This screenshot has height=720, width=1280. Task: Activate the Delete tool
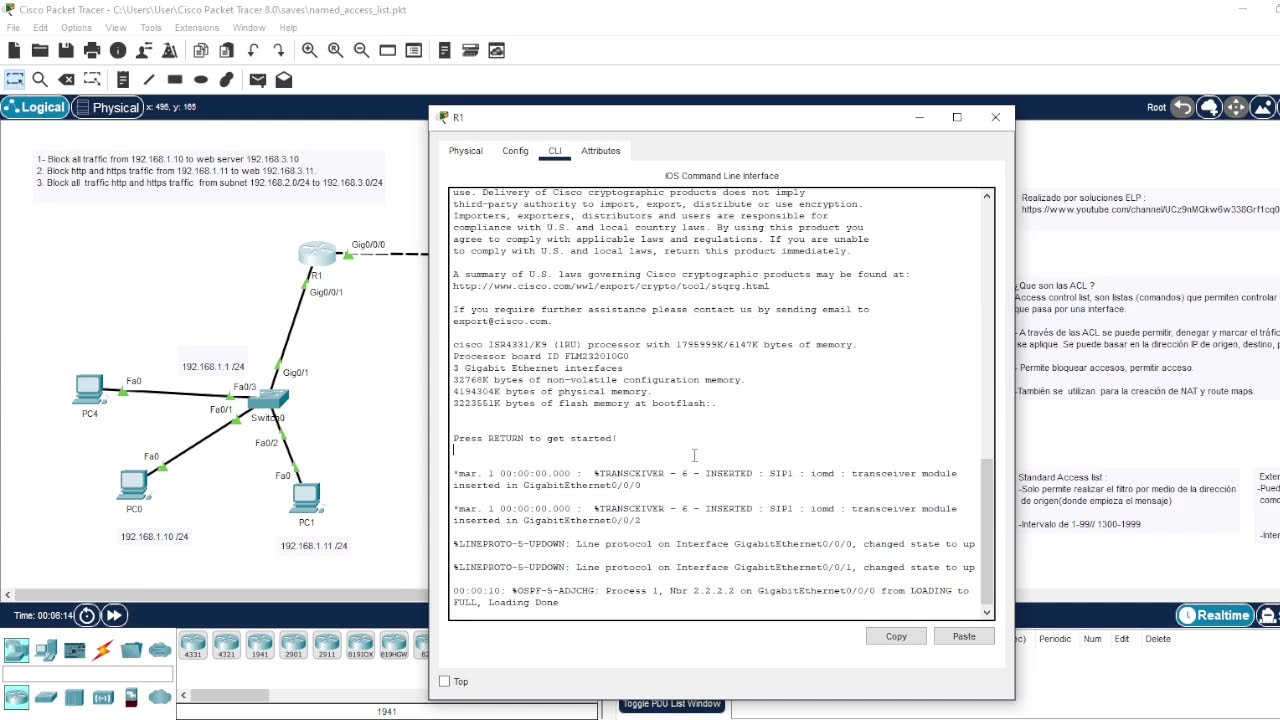click(x=67, y=79)
